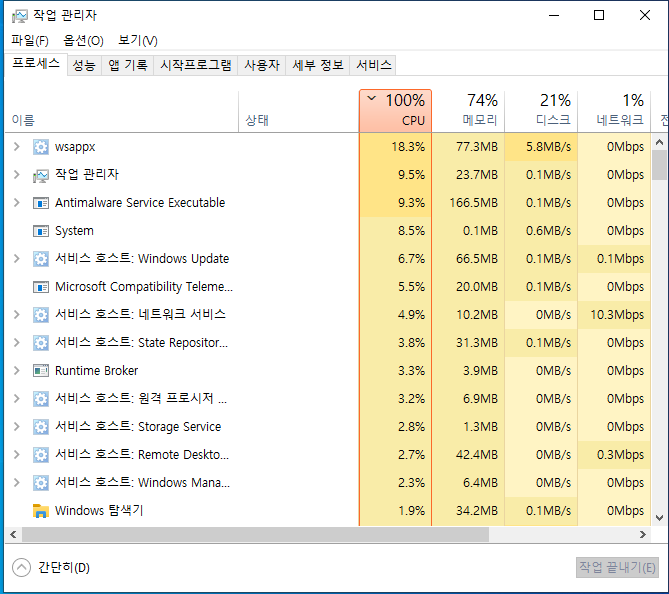Maximize the Task Manager window
This screenshot has height=594, width=669.
[599, 15]
